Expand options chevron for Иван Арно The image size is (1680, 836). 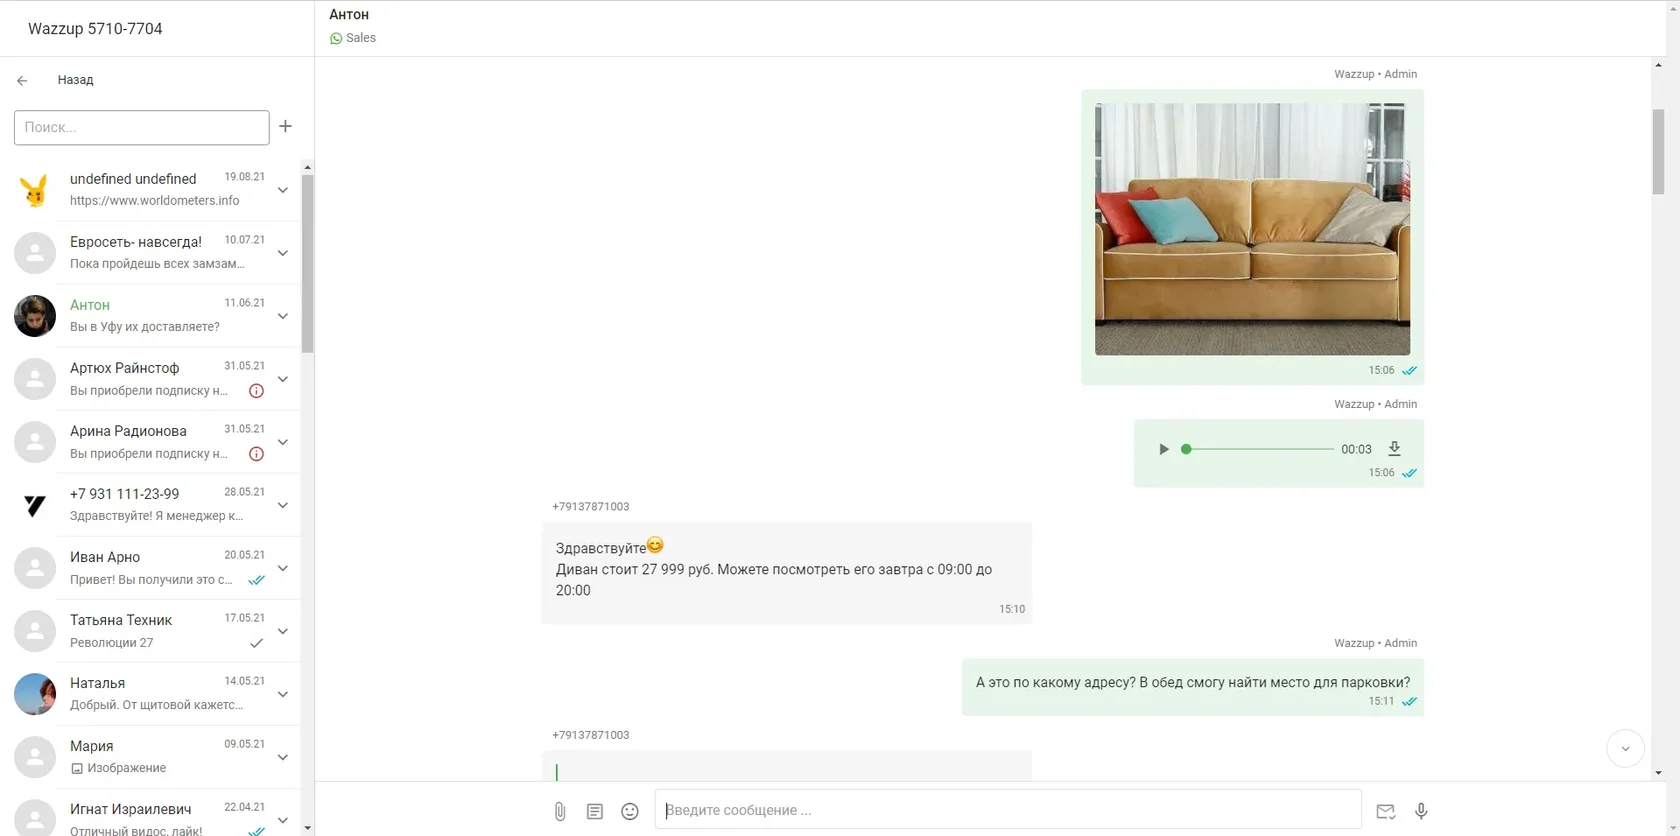(x=283, y=568)
